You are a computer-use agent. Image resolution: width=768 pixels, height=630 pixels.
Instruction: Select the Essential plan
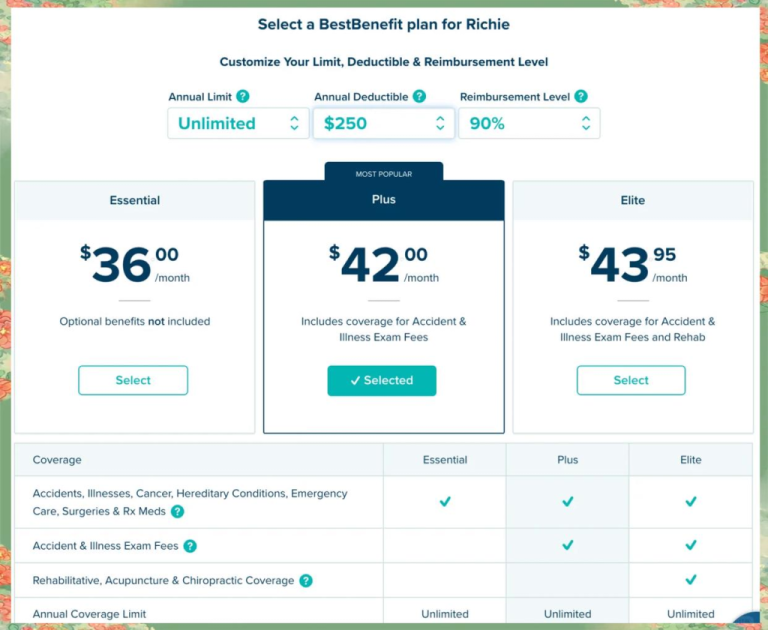click(133, 380)
